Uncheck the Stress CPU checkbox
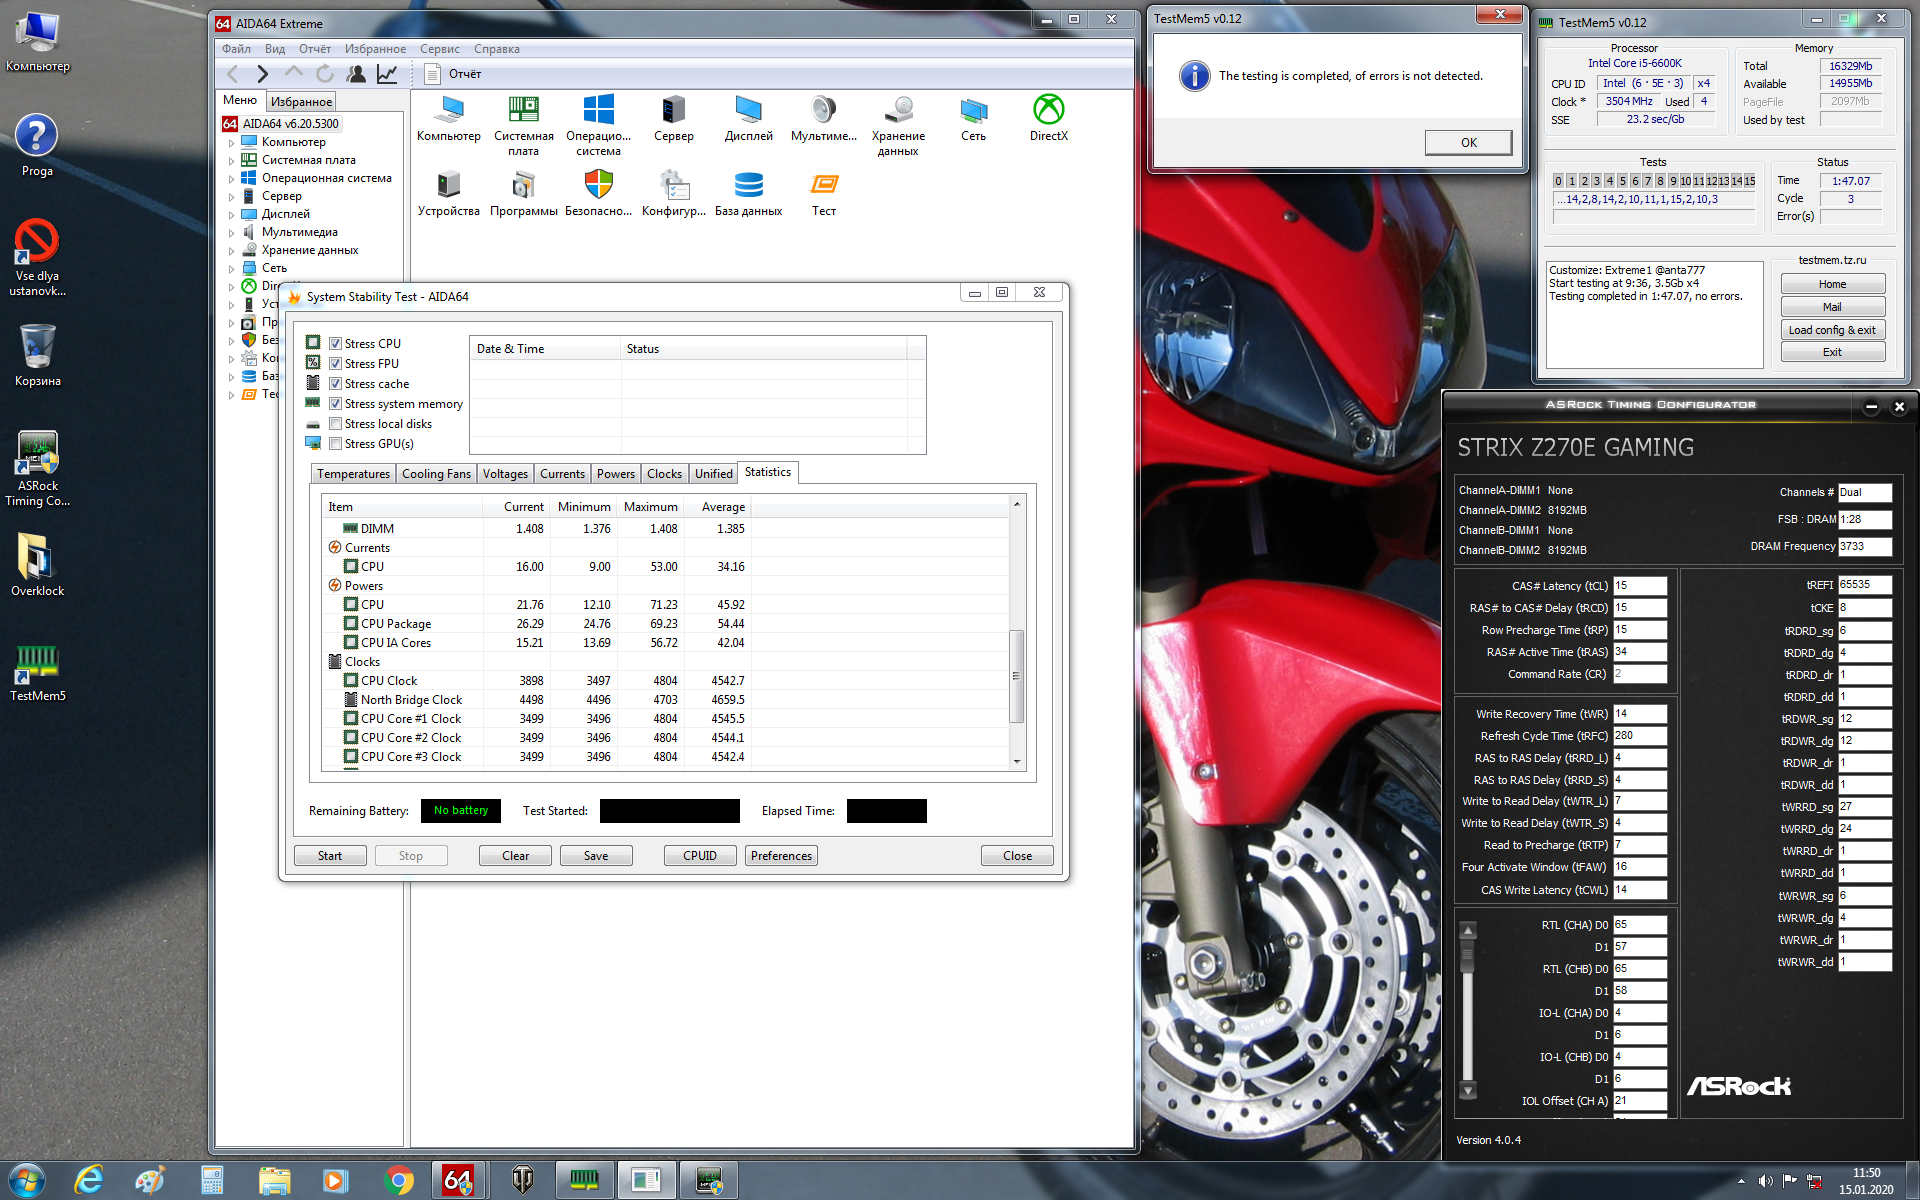Screen dimensions: 1920x1200 click(336, 344)
